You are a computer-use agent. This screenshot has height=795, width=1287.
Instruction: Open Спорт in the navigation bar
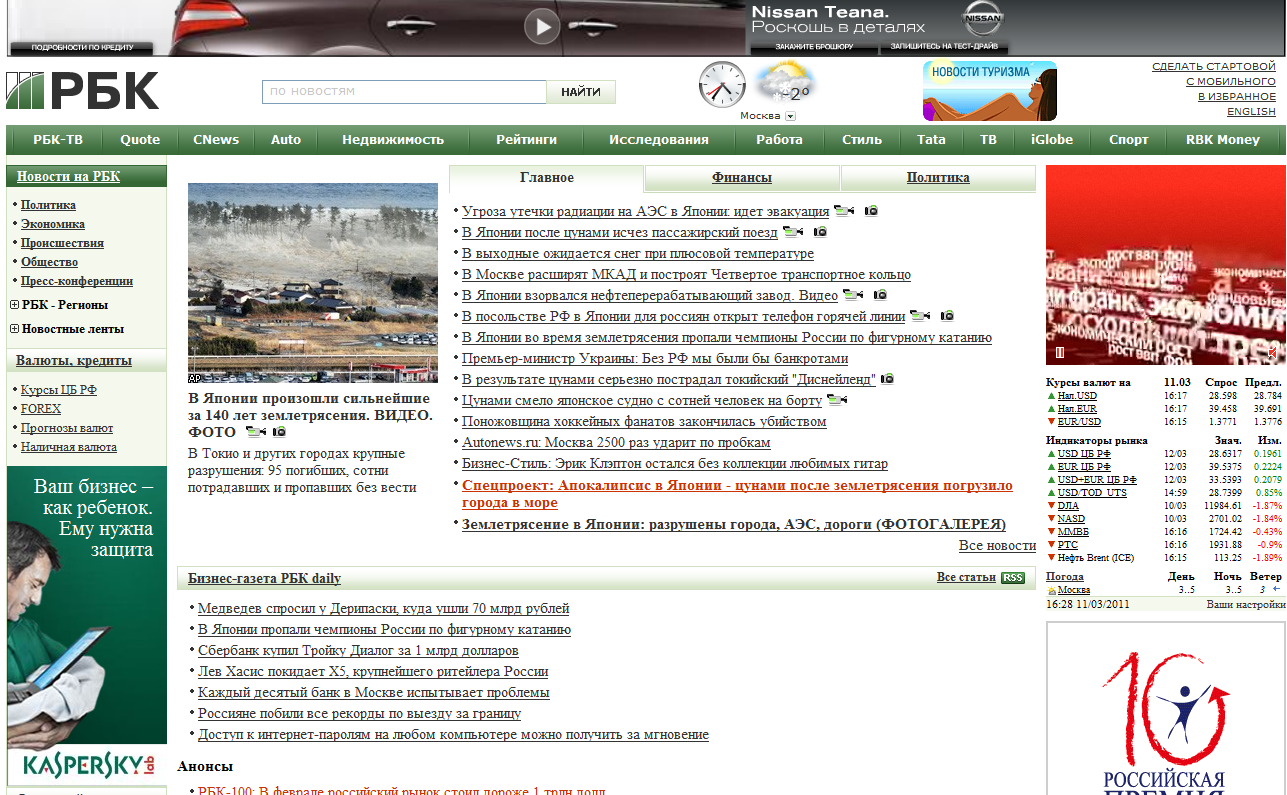[x=1129, y=140]
